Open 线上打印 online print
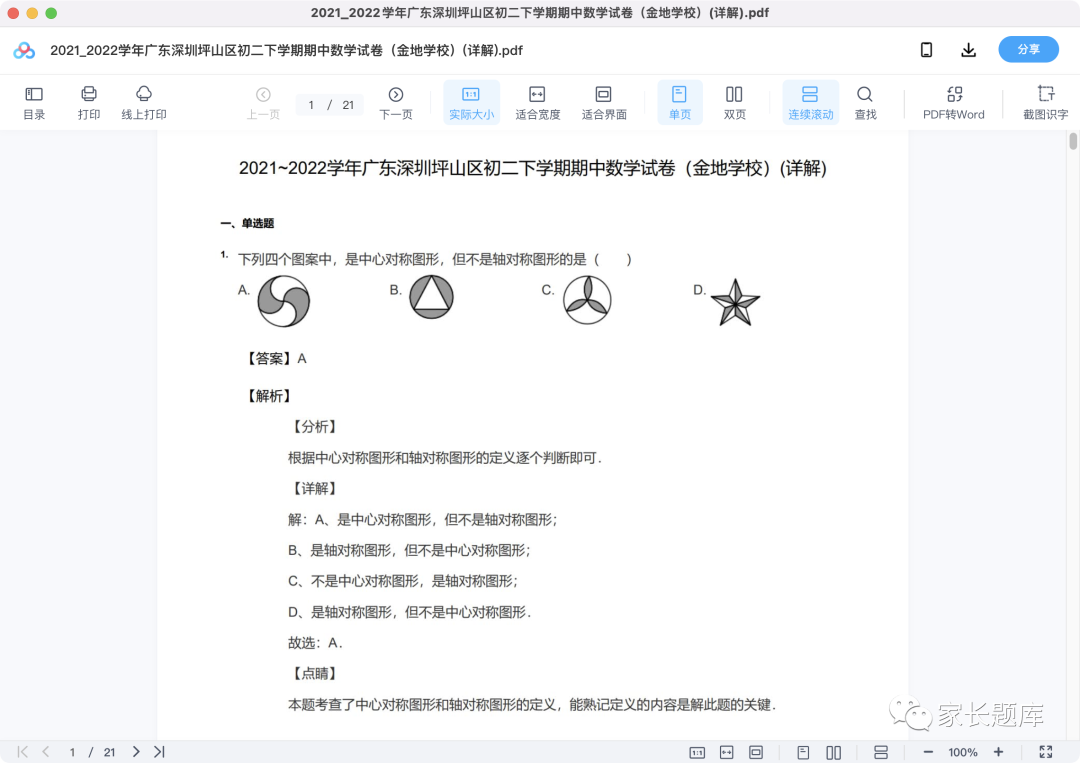1080x763 pixels. coord(144,103)
